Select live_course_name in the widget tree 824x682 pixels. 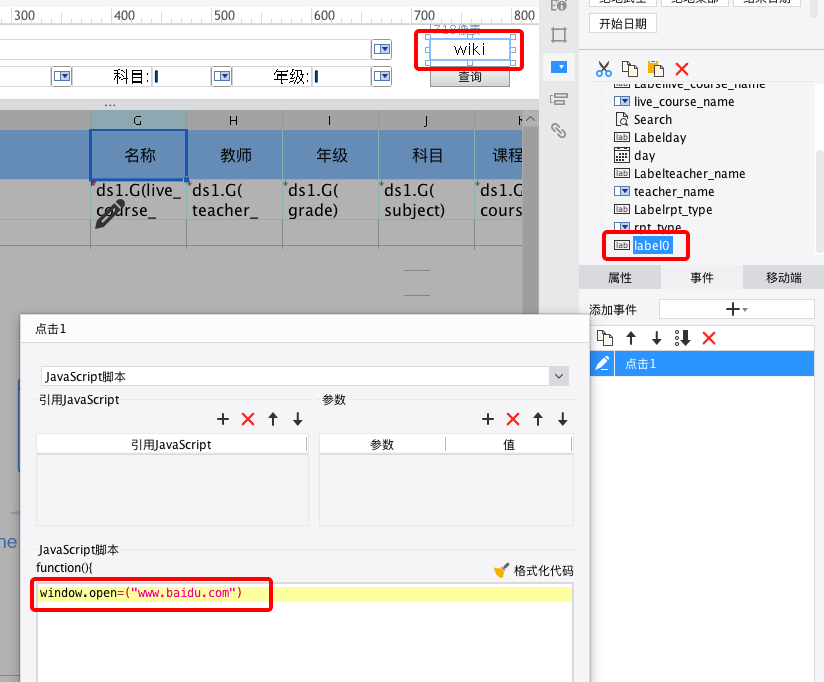click(684, 101)
